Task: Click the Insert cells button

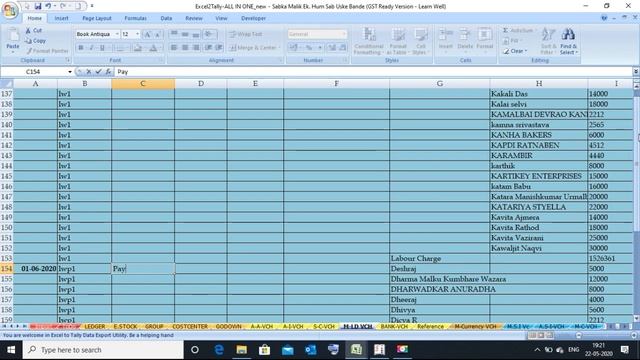Action: point(446,41)
